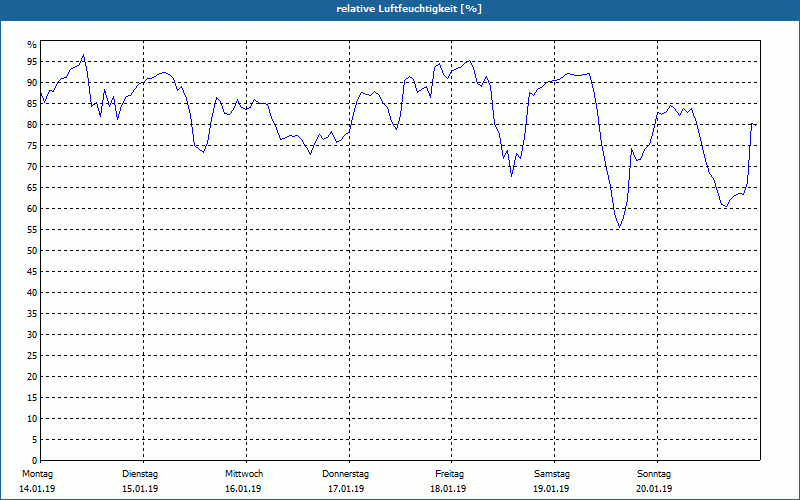Click the y-axis value 5
Image resolution: width=800 pixels, height=500 pixels.
(35, 440)
